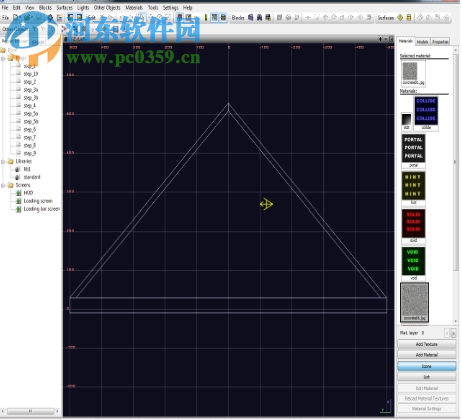Open the Lights menu

click(x=83, y=7)
